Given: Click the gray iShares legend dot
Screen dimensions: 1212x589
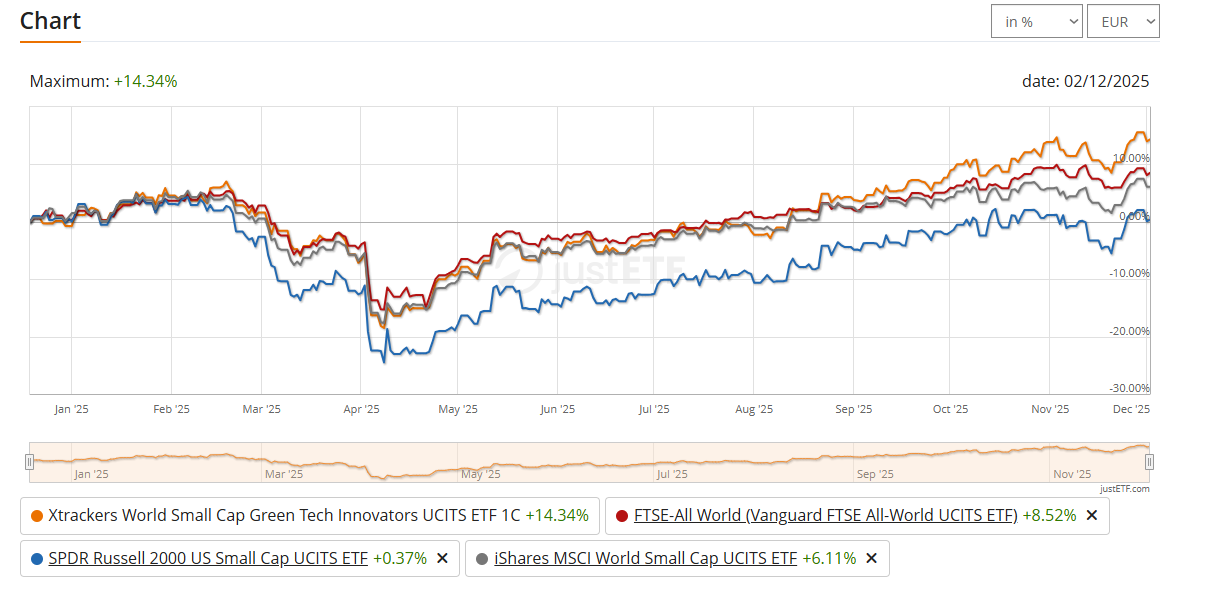Looking at the screenshot, I should coord(482,559).
